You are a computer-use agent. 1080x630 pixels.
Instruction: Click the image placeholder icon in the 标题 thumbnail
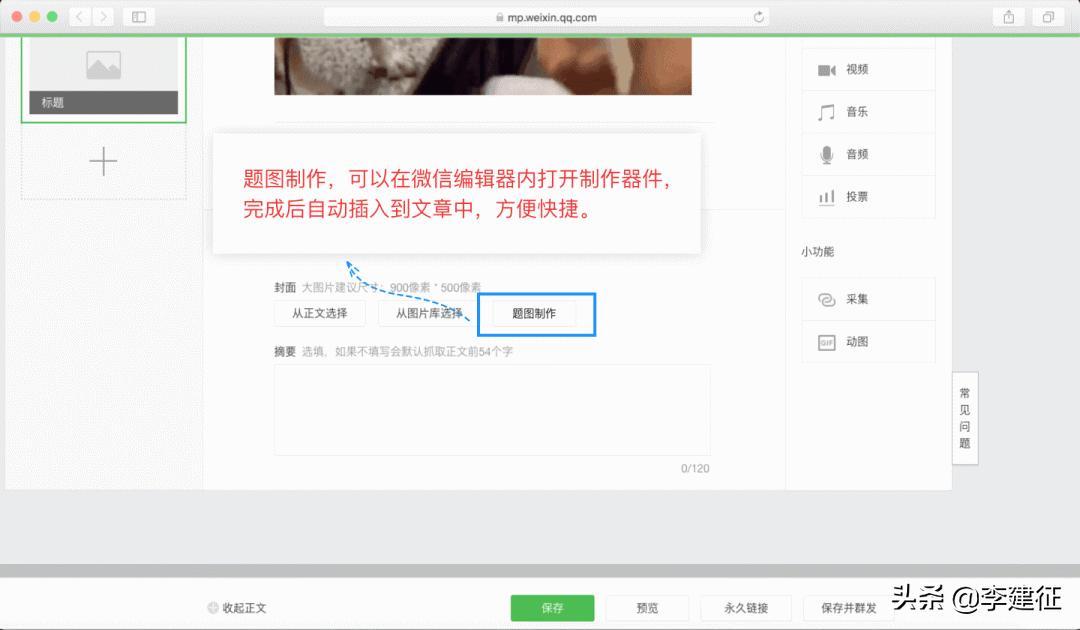coord(103,64)
